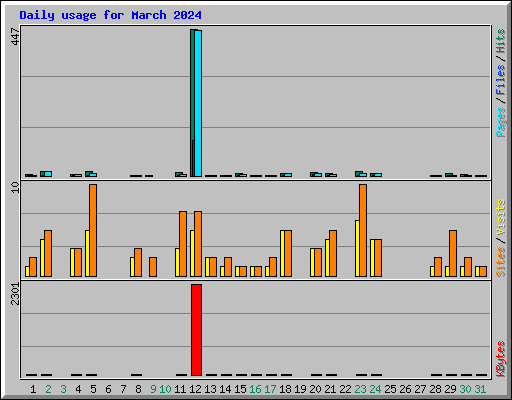Click day label 5 on the x-axis
512x400 pixels.
(93, 389)
